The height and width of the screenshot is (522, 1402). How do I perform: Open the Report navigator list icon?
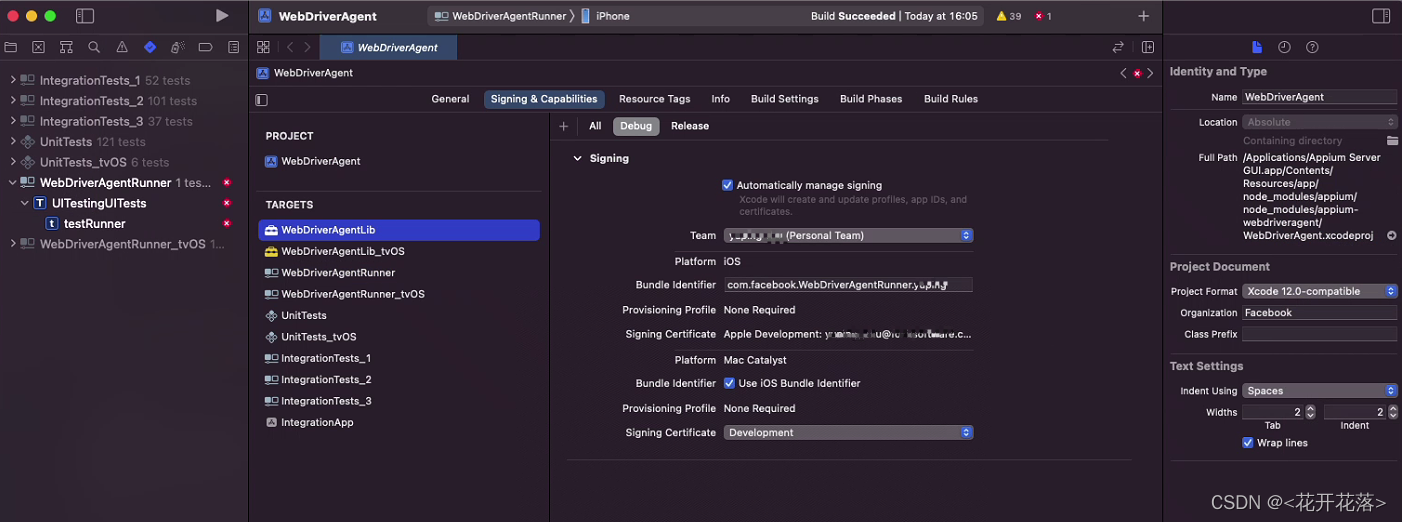click(233, 47)
